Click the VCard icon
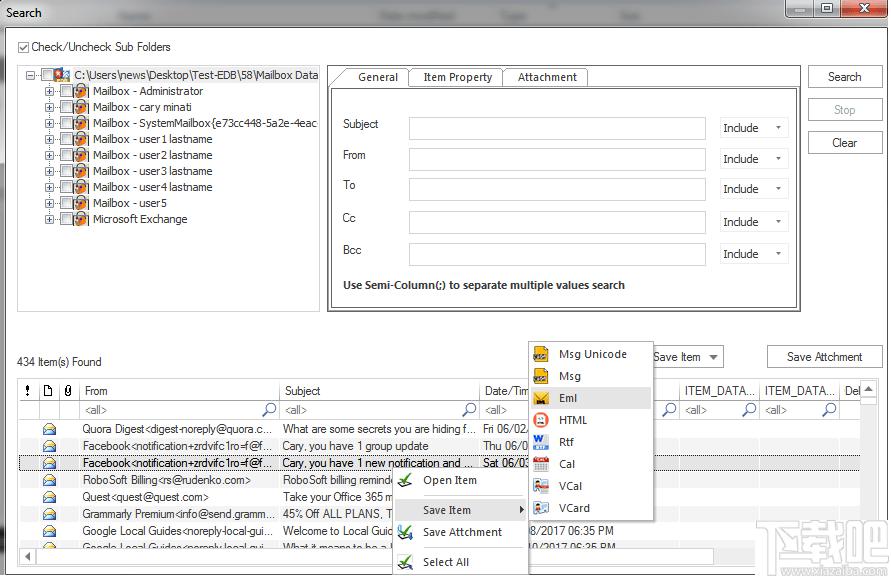Screen dimensions: 891x576 pos(540,508)
